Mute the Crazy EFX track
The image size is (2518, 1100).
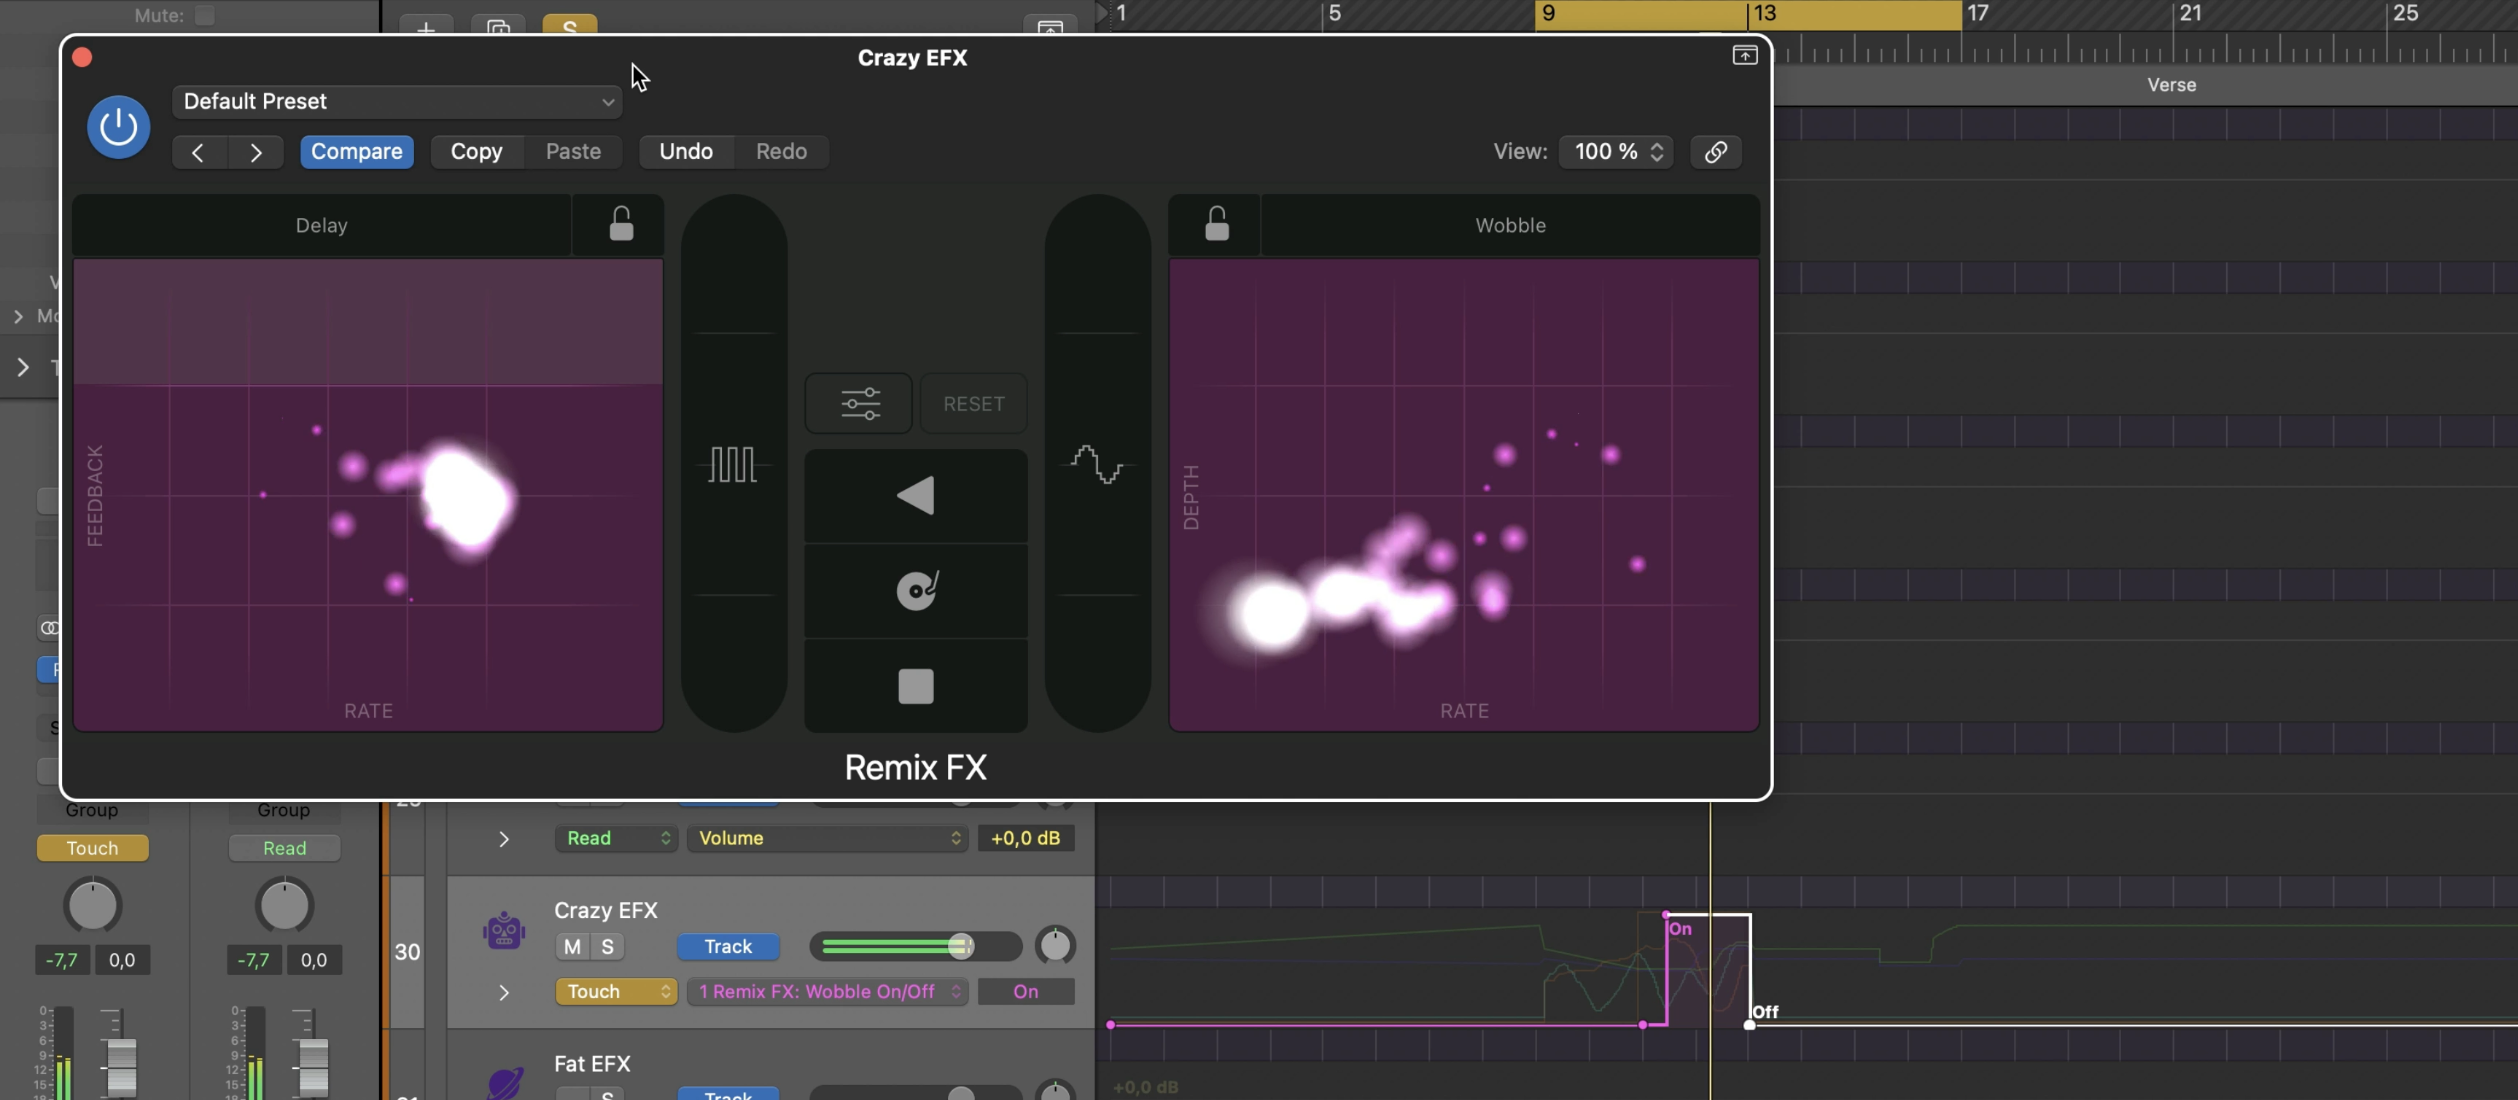click(572, 947)
